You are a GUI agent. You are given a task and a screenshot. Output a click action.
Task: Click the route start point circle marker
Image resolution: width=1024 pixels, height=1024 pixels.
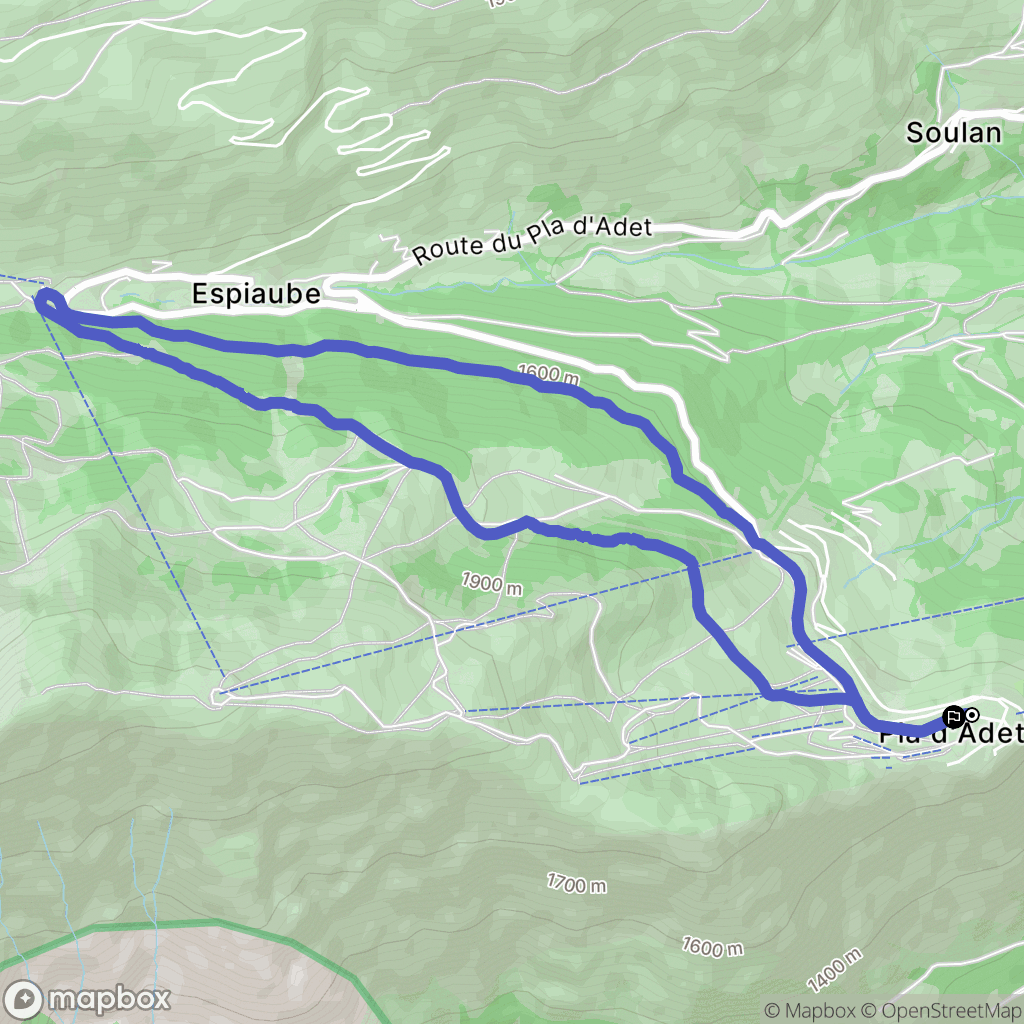pos(972,715)
